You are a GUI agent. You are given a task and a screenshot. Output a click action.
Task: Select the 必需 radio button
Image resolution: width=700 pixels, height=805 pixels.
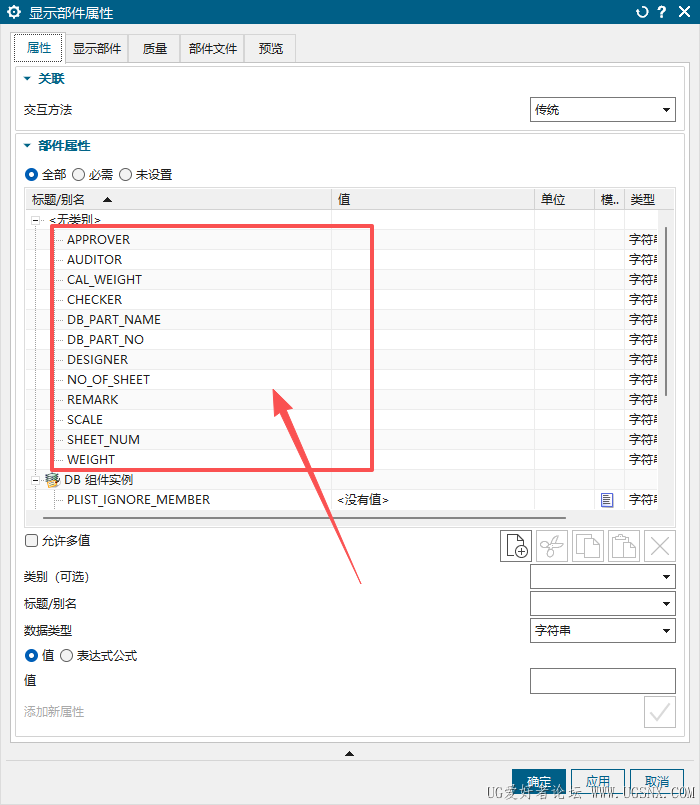(x=78, y=175)
